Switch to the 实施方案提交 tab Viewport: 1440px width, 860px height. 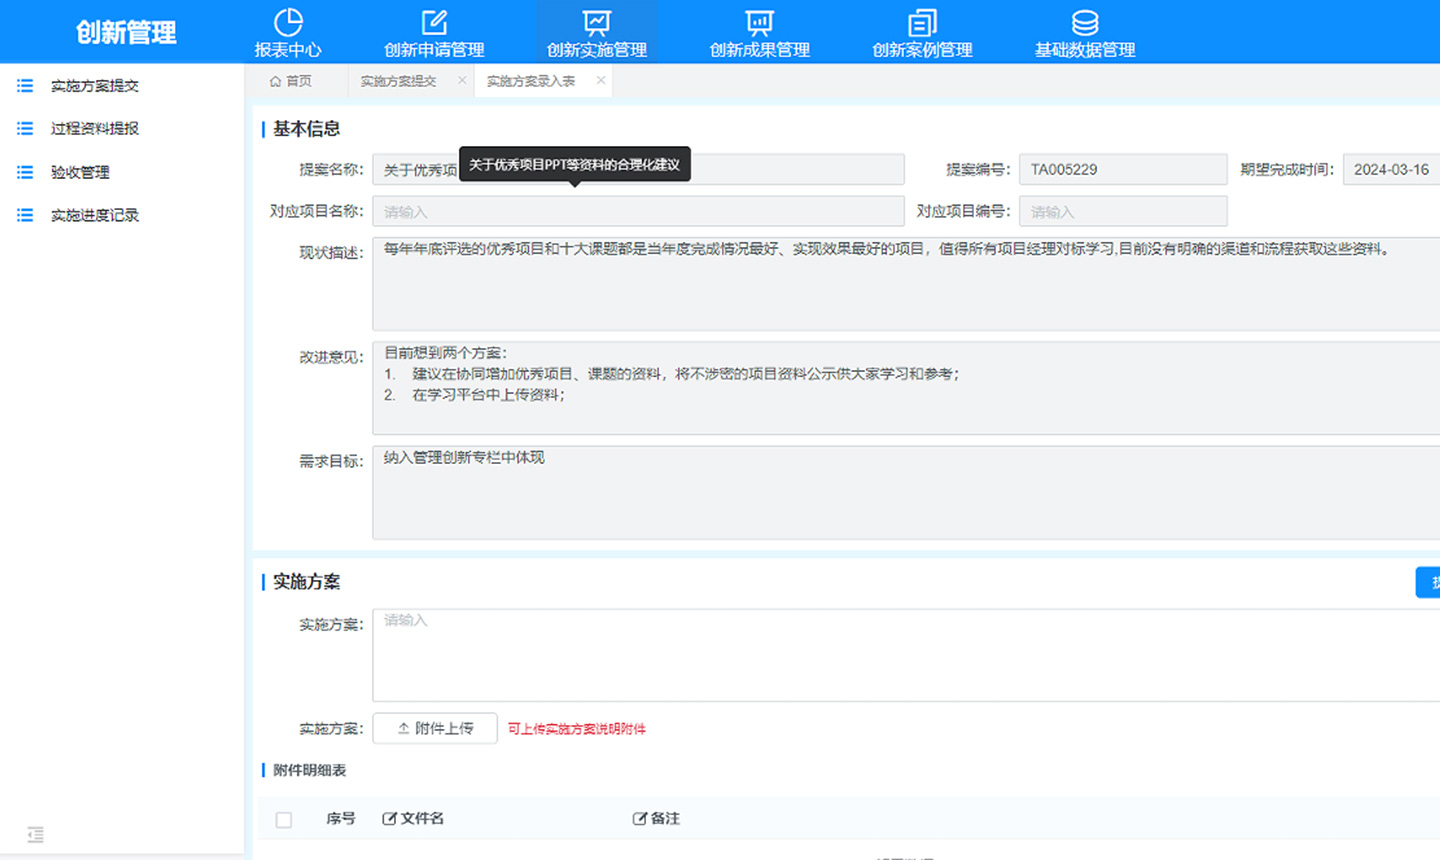(398, 81)
